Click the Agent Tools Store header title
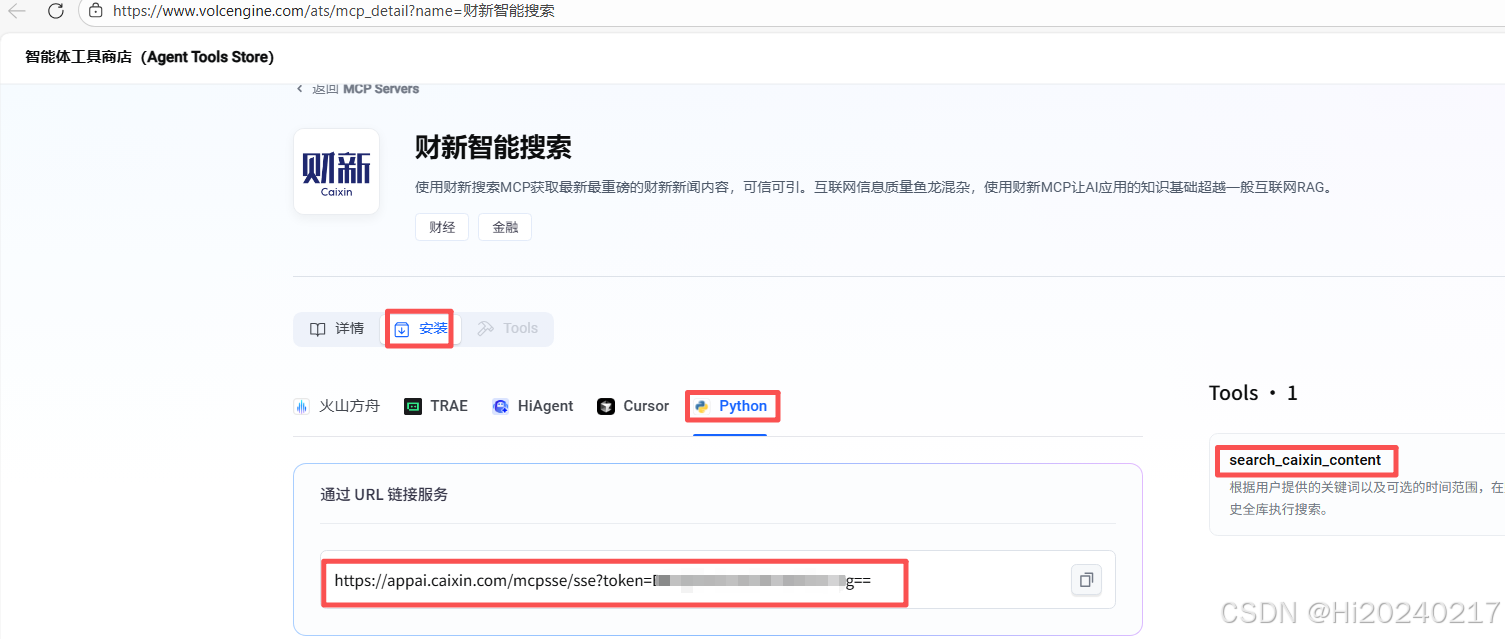Viewport: 1505px width, 639px height. [x=149, y=57]
